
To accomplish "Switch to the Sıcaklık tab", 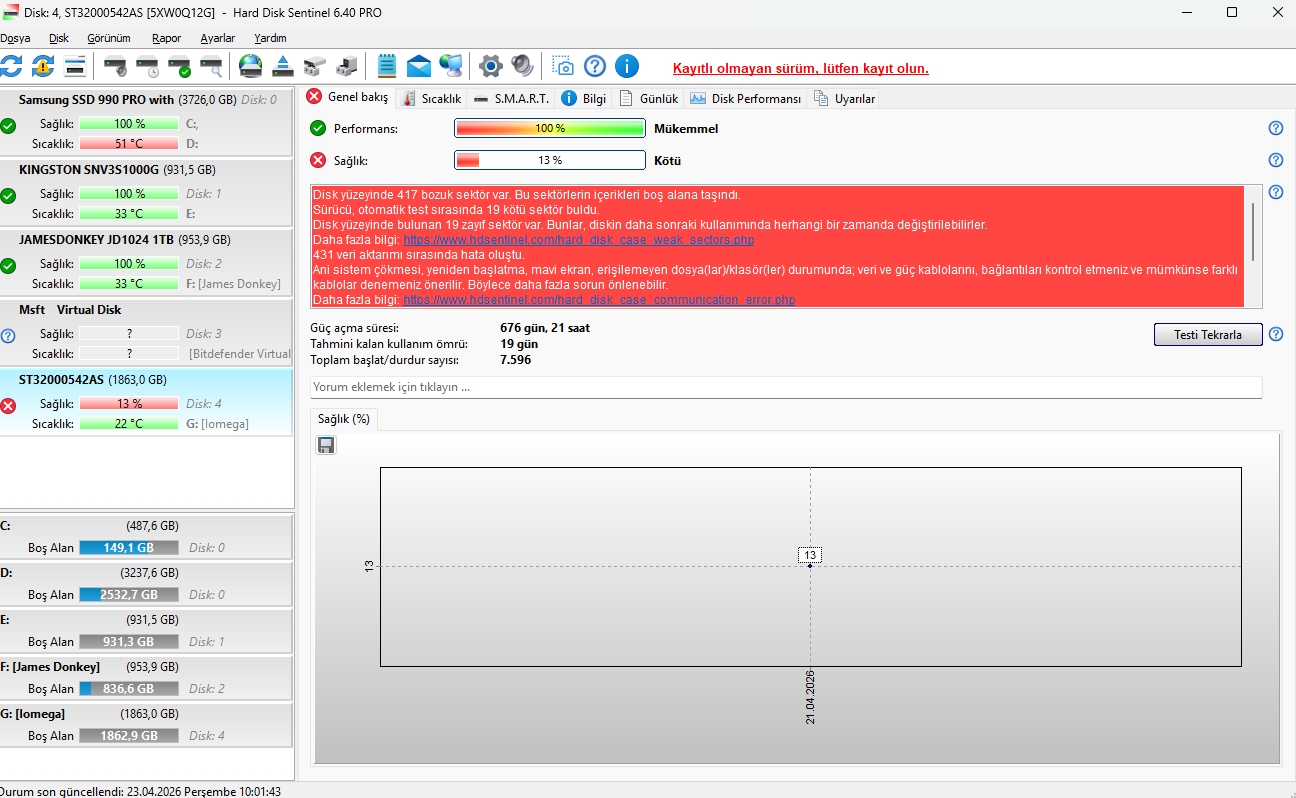I will coord(431,98).
